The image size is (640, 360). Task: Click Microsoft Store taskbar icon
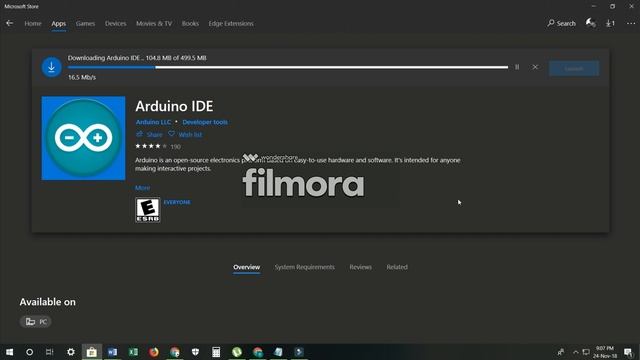pos(91,352)
